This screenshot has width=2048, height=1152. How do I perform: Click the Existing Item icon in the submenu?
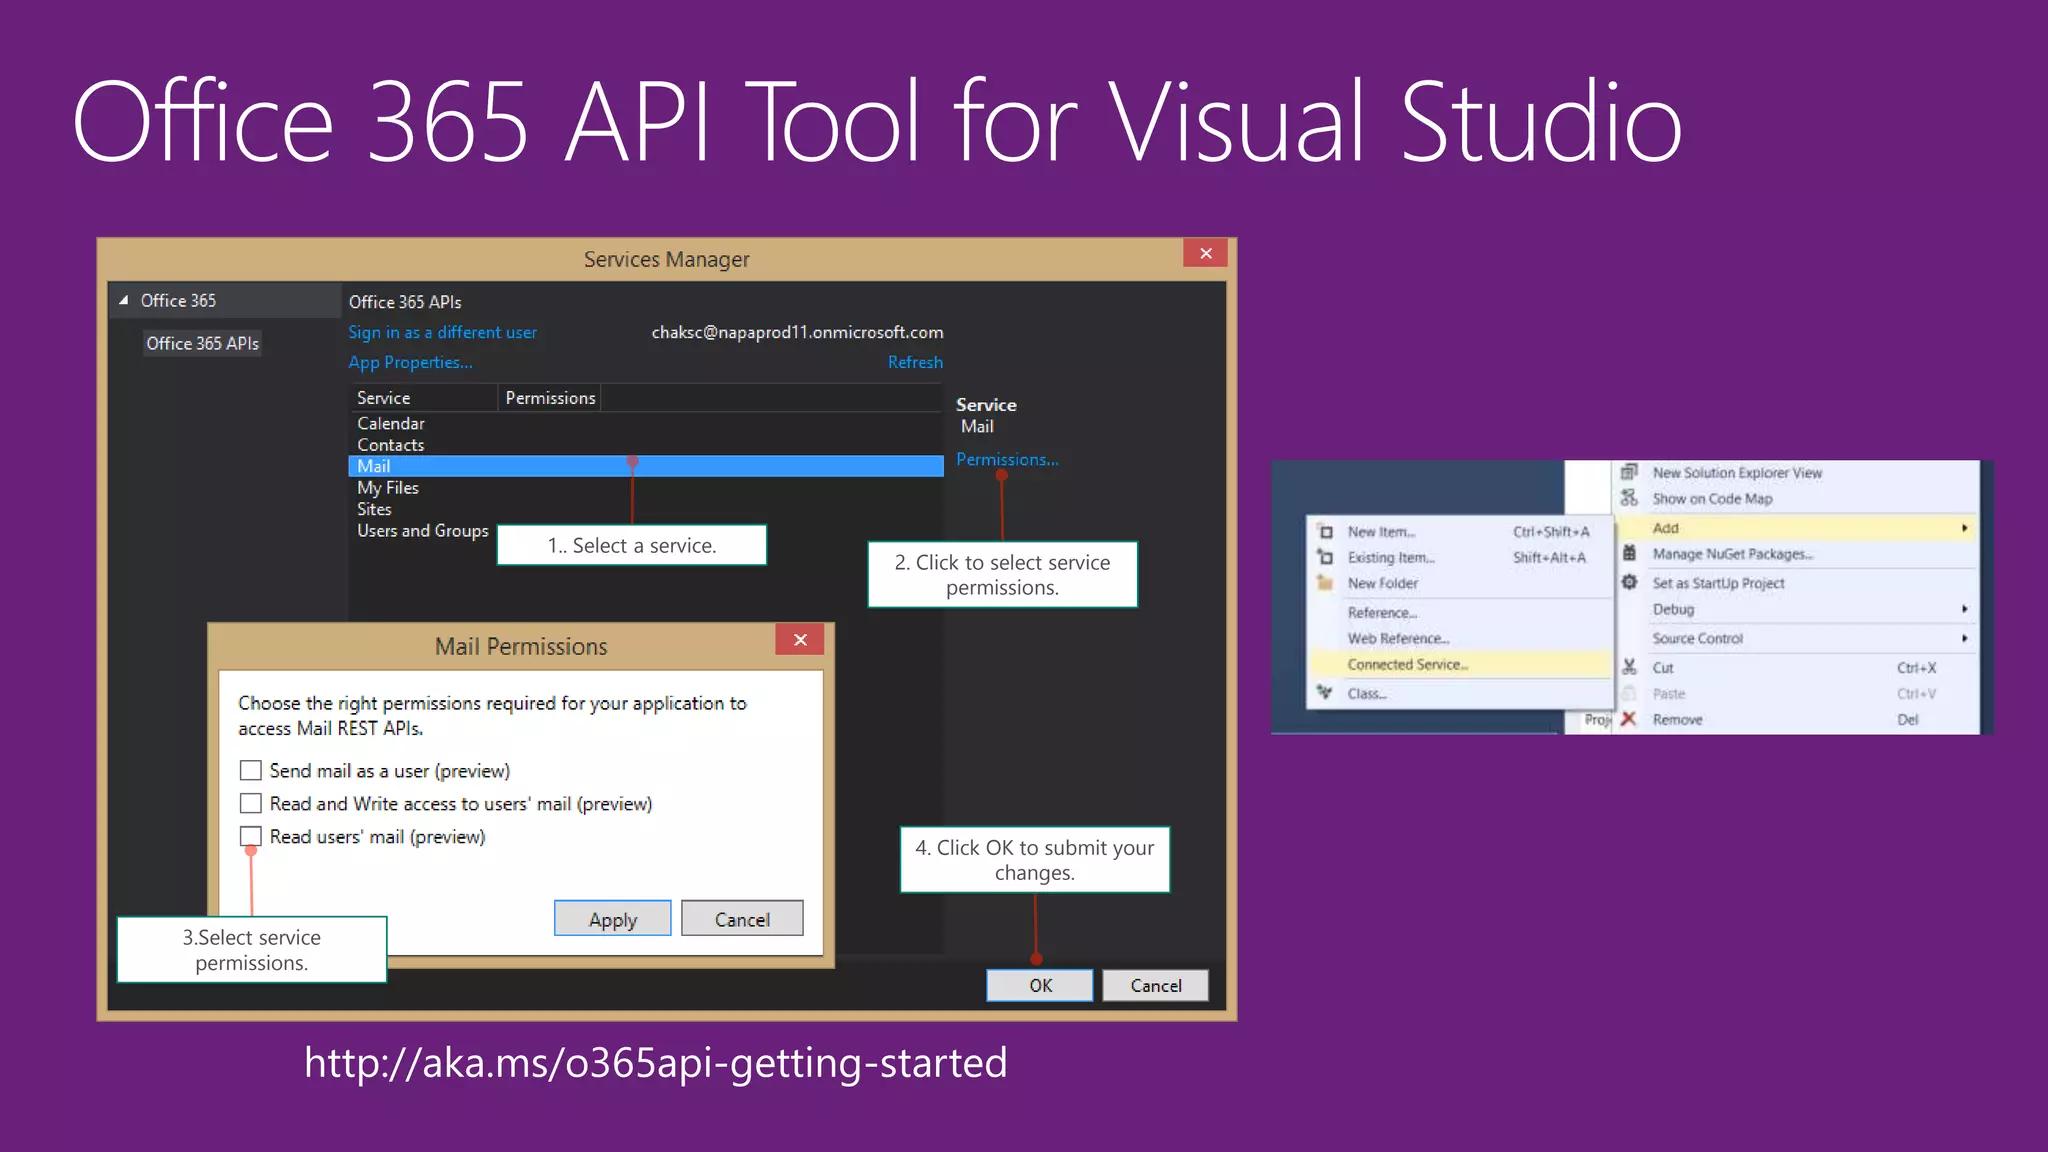(x=1326, y=558)
